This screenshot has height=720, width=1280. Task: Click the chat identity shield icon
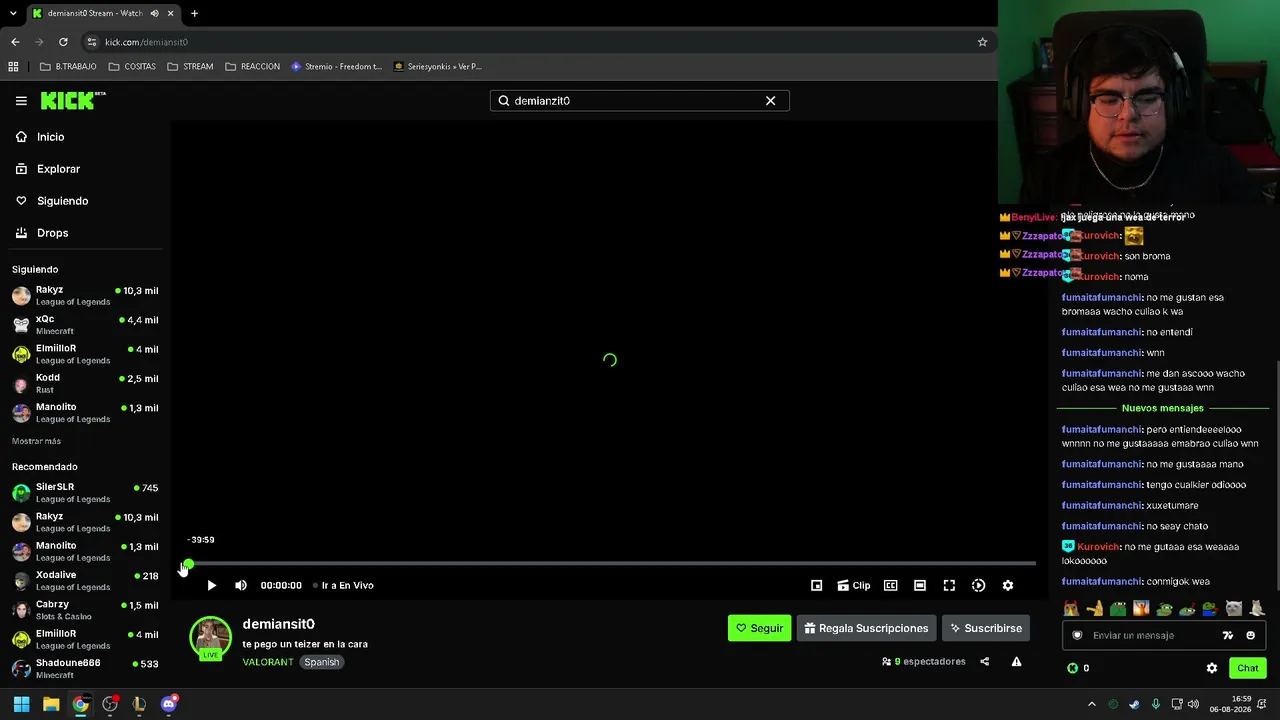click(x=1077, y=635)
